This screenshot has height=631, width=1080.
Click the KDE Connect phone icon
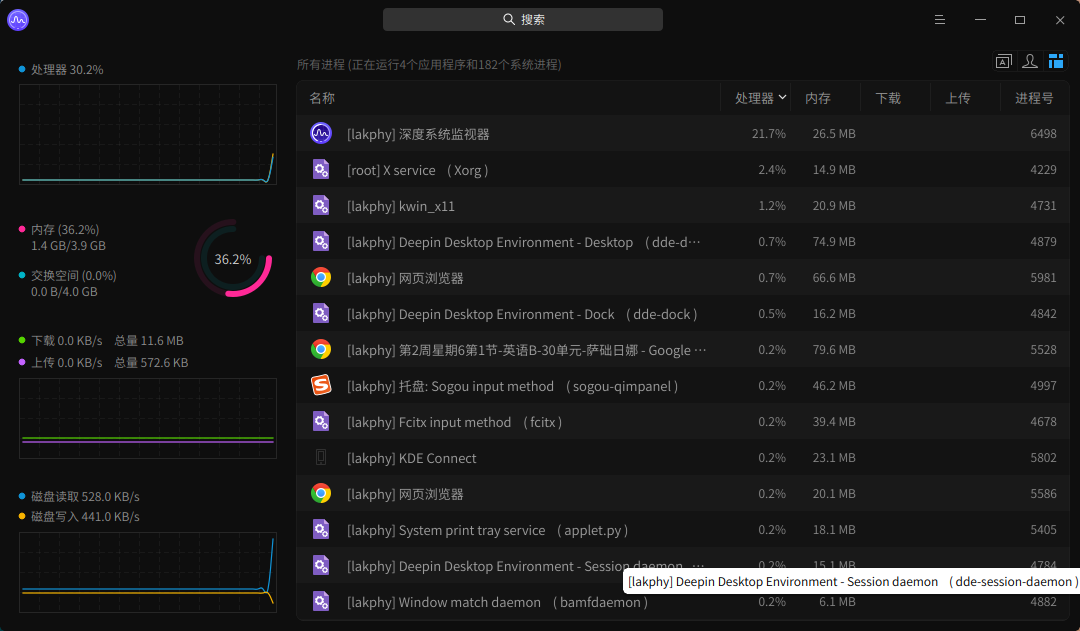point(321,458)
